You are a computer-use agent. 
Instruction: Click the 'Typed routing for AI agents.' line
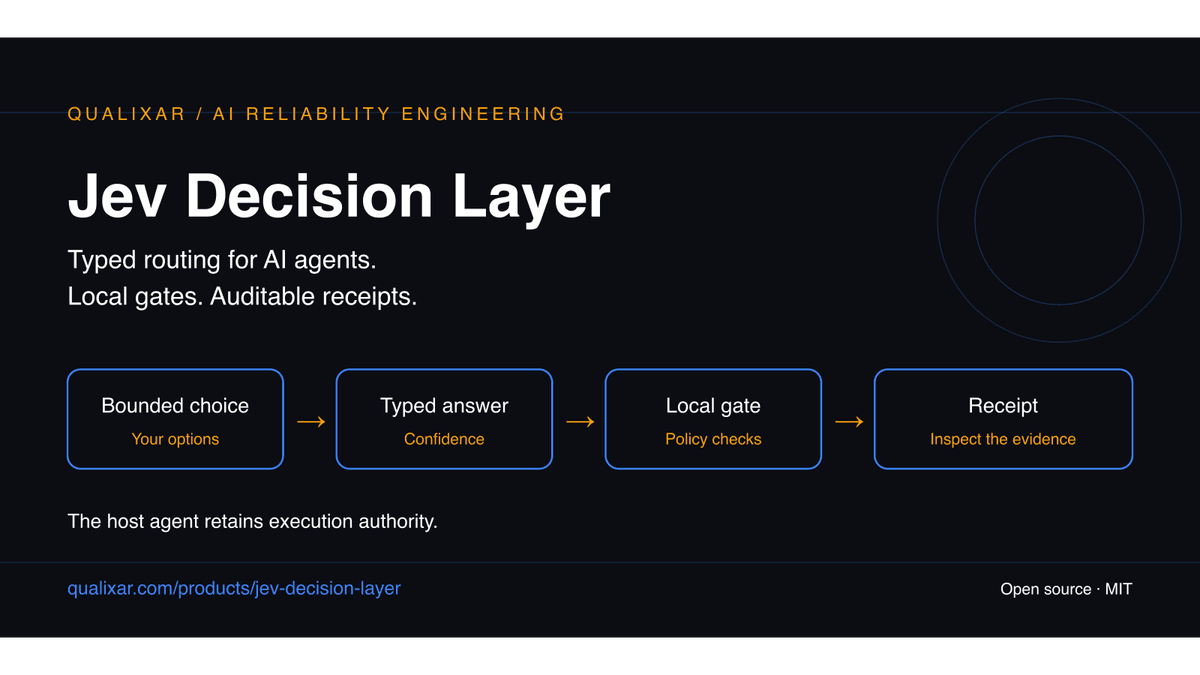tap(222, 261)
